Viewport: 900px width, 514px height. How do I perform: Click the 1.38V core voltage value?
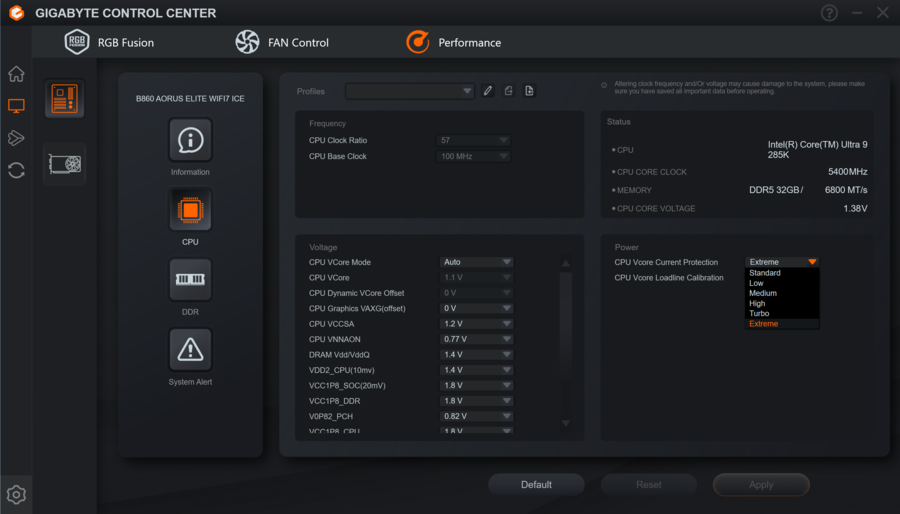855,208
